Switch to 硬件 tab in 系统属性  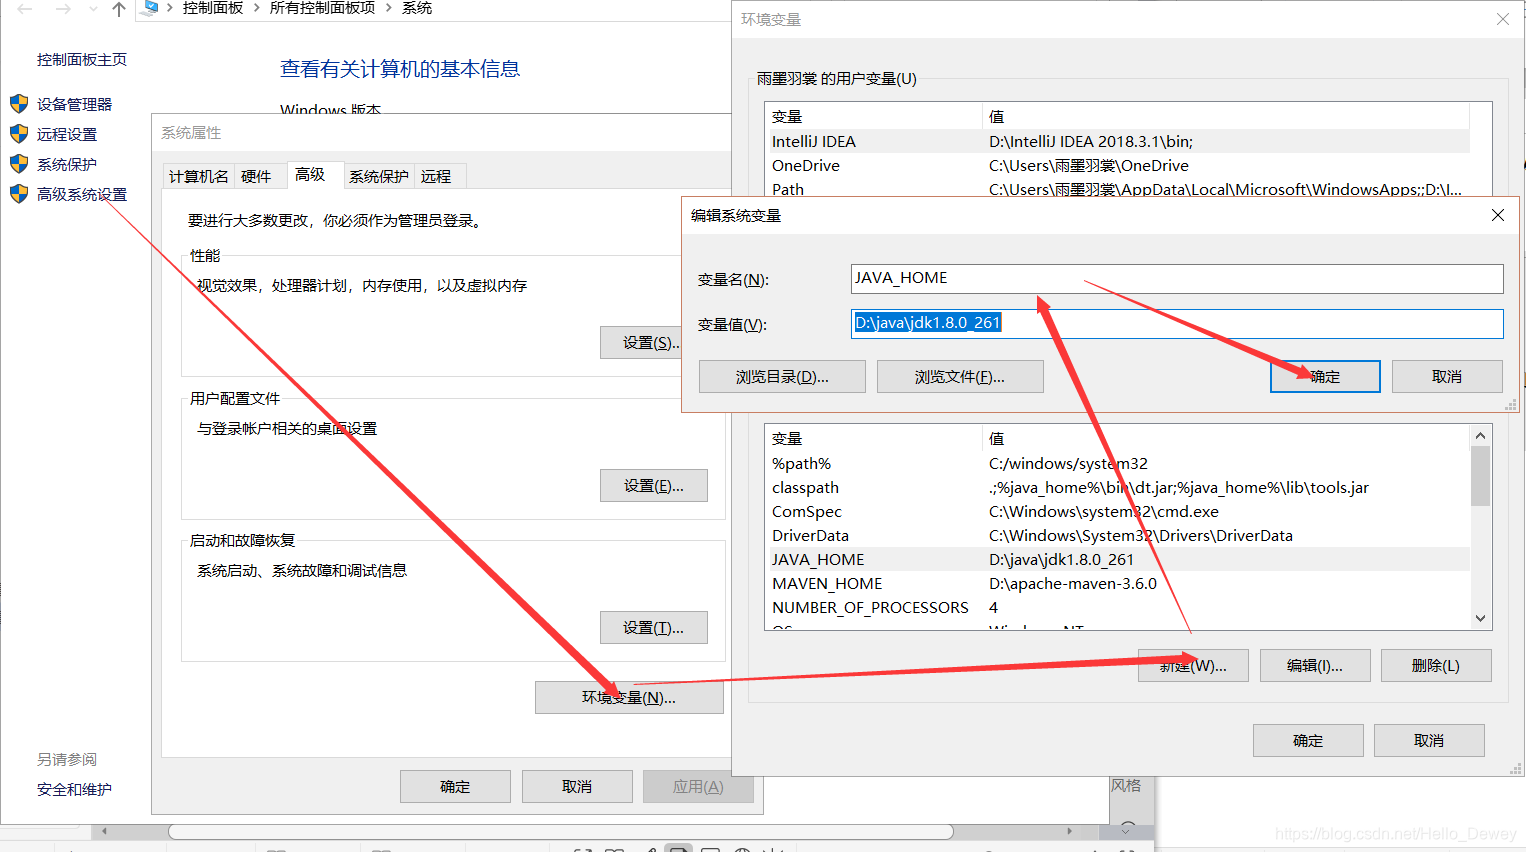(256, 176)
